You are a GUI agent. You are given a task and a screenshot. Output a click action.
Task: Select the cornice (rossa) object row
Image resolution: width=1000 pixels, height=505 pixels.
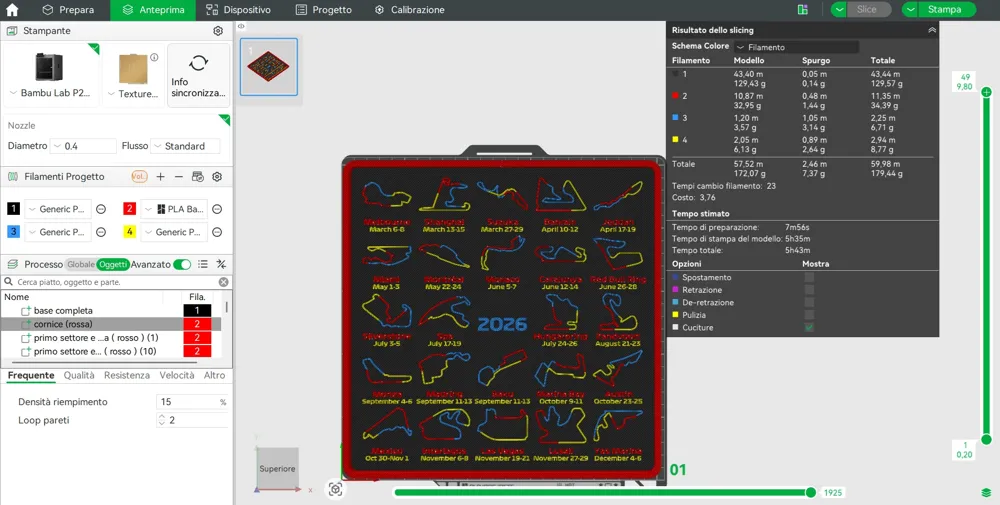(111, 324)
